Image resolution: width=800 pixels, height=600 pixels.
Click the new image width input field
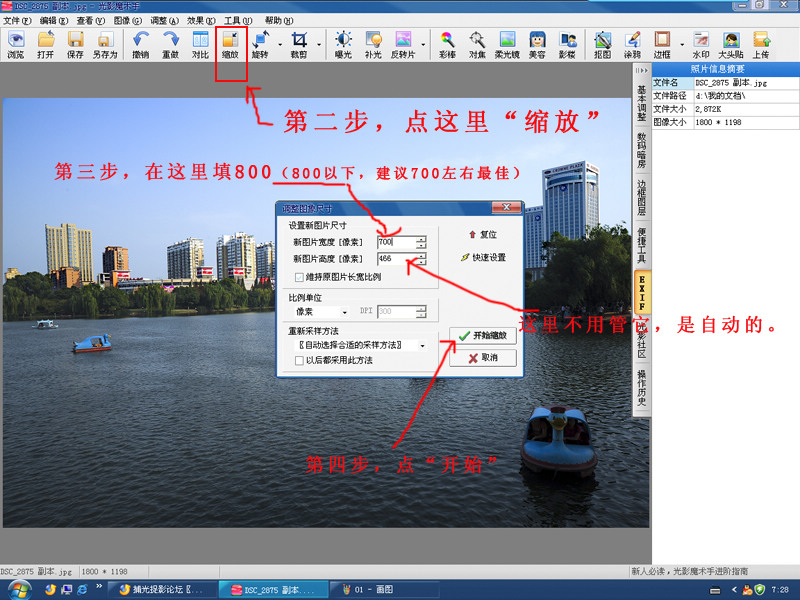[395, 242]
